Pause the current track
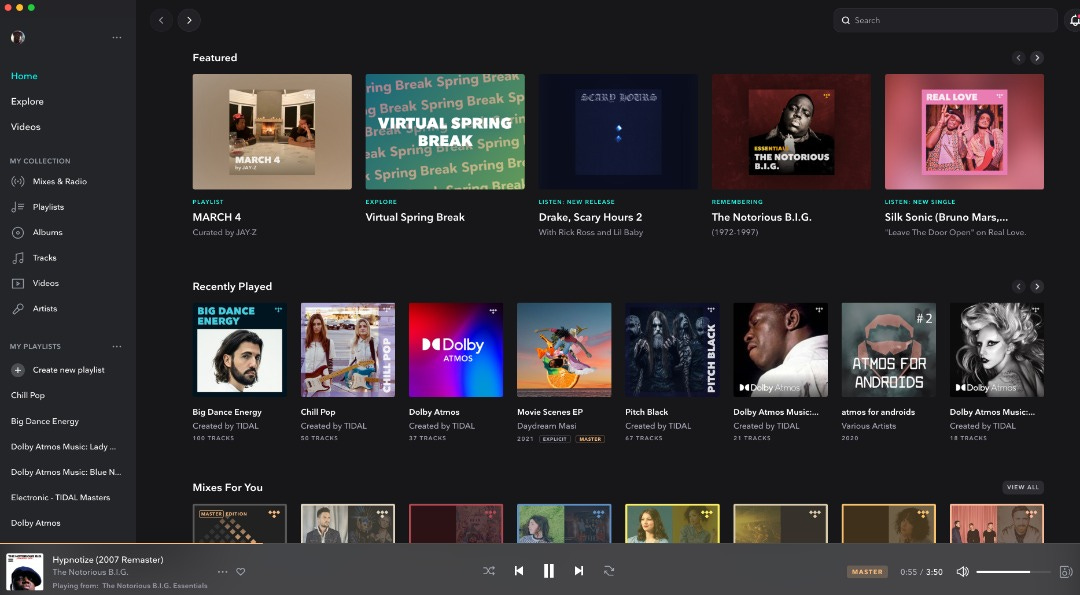Screen dimensions: 1080x595 coord(549,571)
